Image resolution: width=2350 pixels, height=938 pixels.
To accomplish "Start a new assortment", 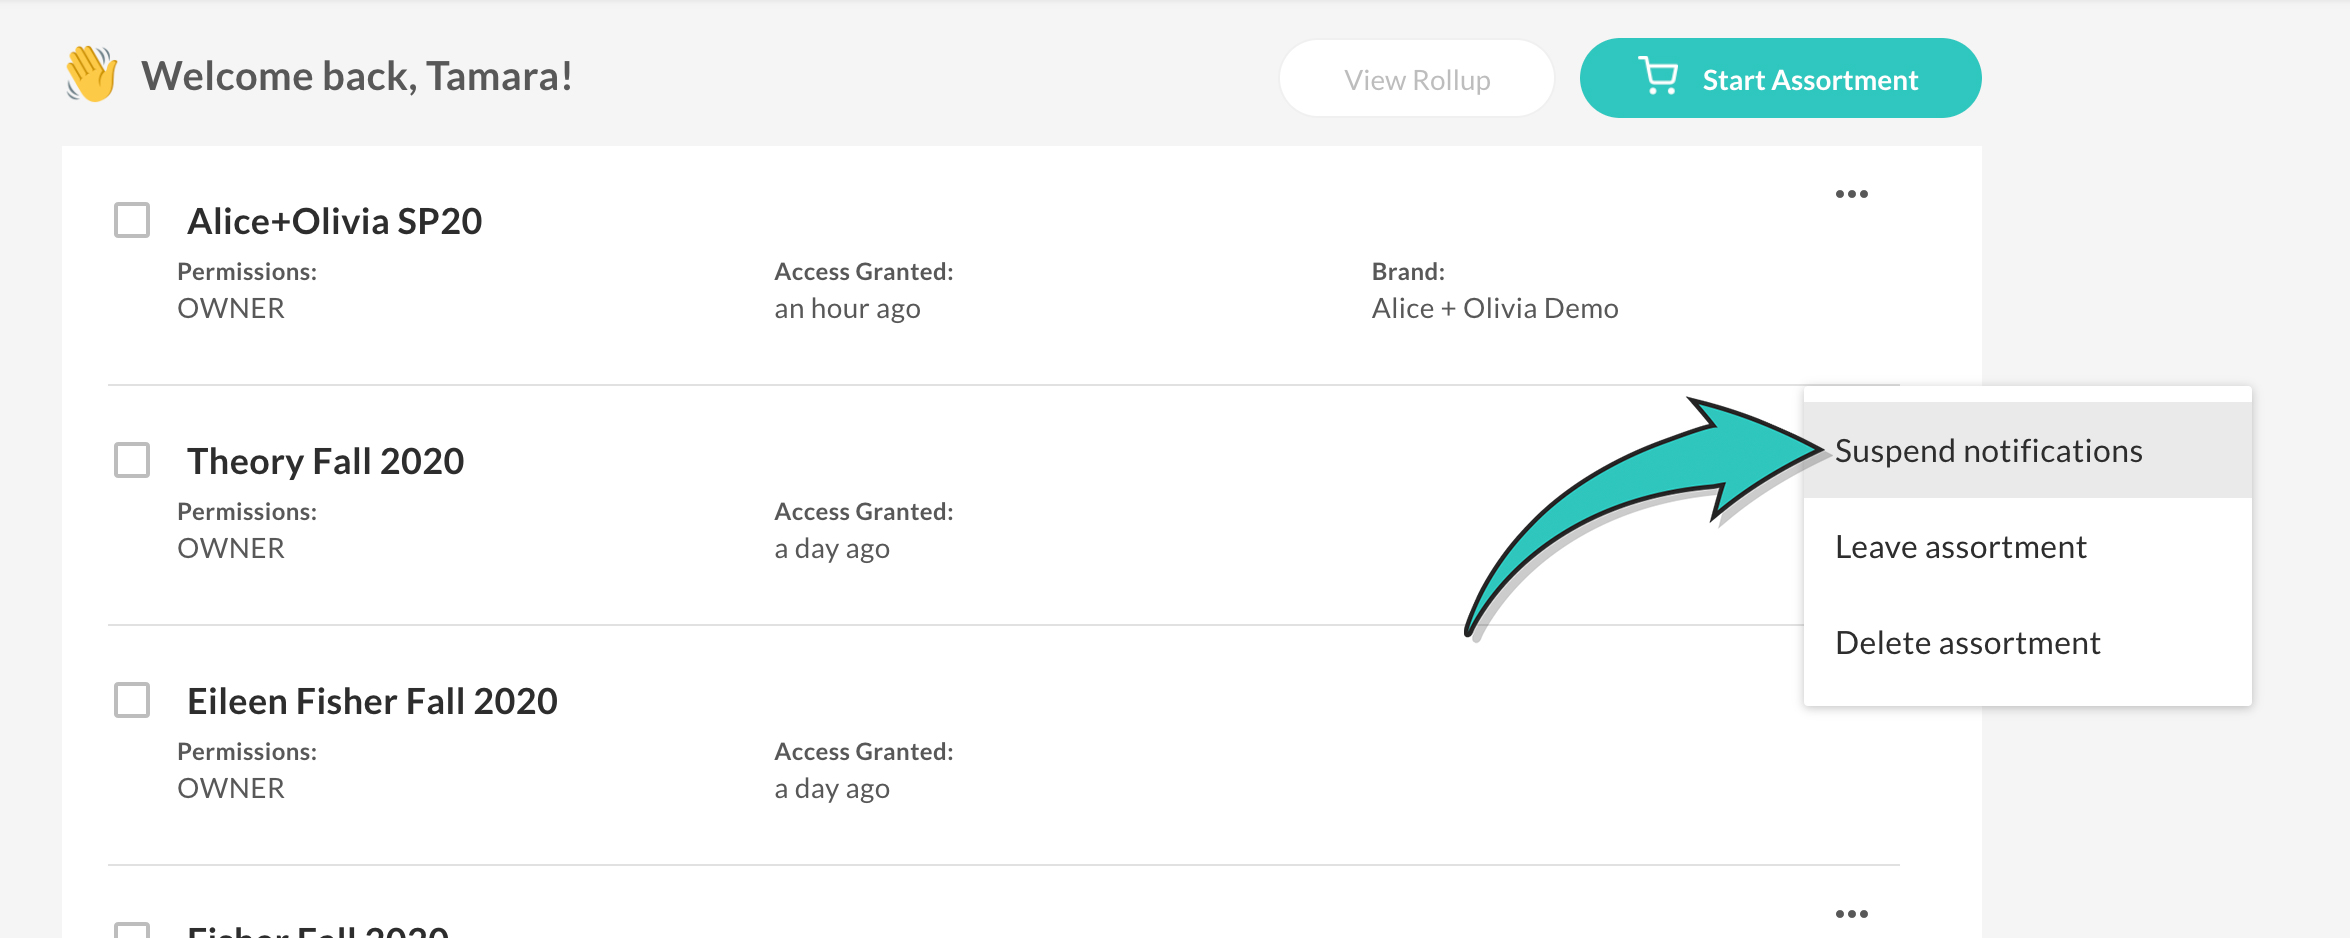I will pyautogui.click(x=1780, y=78).
